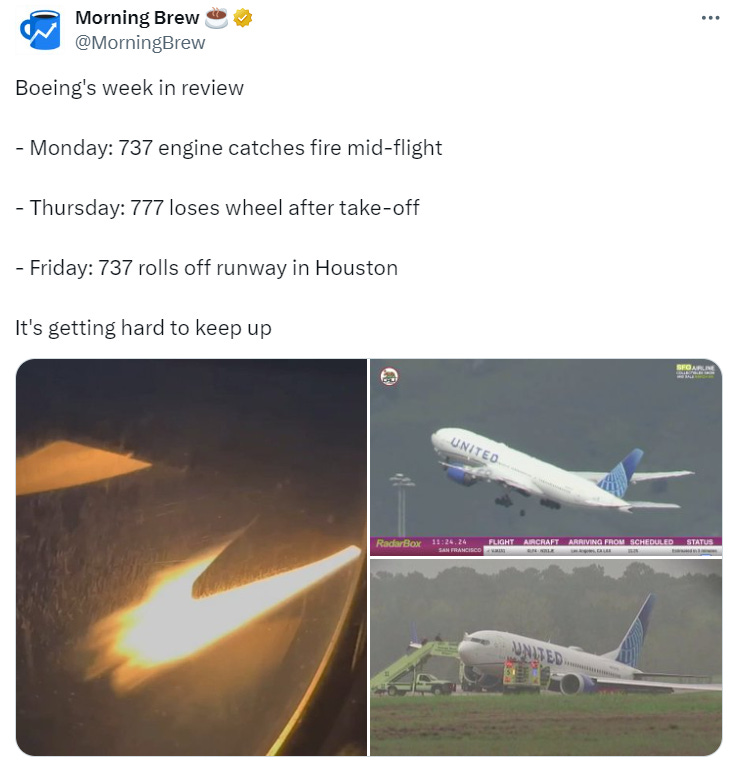The image size is (738, 771).
Task: Click the gold verified badge
Action: point(242,18)
